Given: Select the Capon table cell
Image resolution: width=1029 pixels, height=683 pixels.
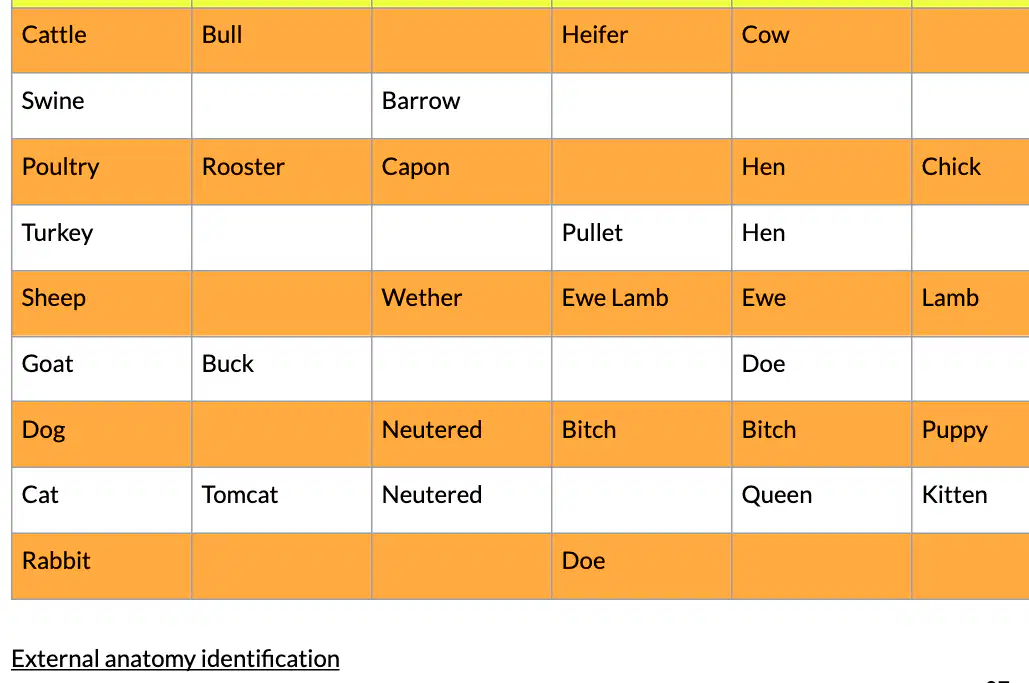Looking at the screenshot, I should pos(461,172).
